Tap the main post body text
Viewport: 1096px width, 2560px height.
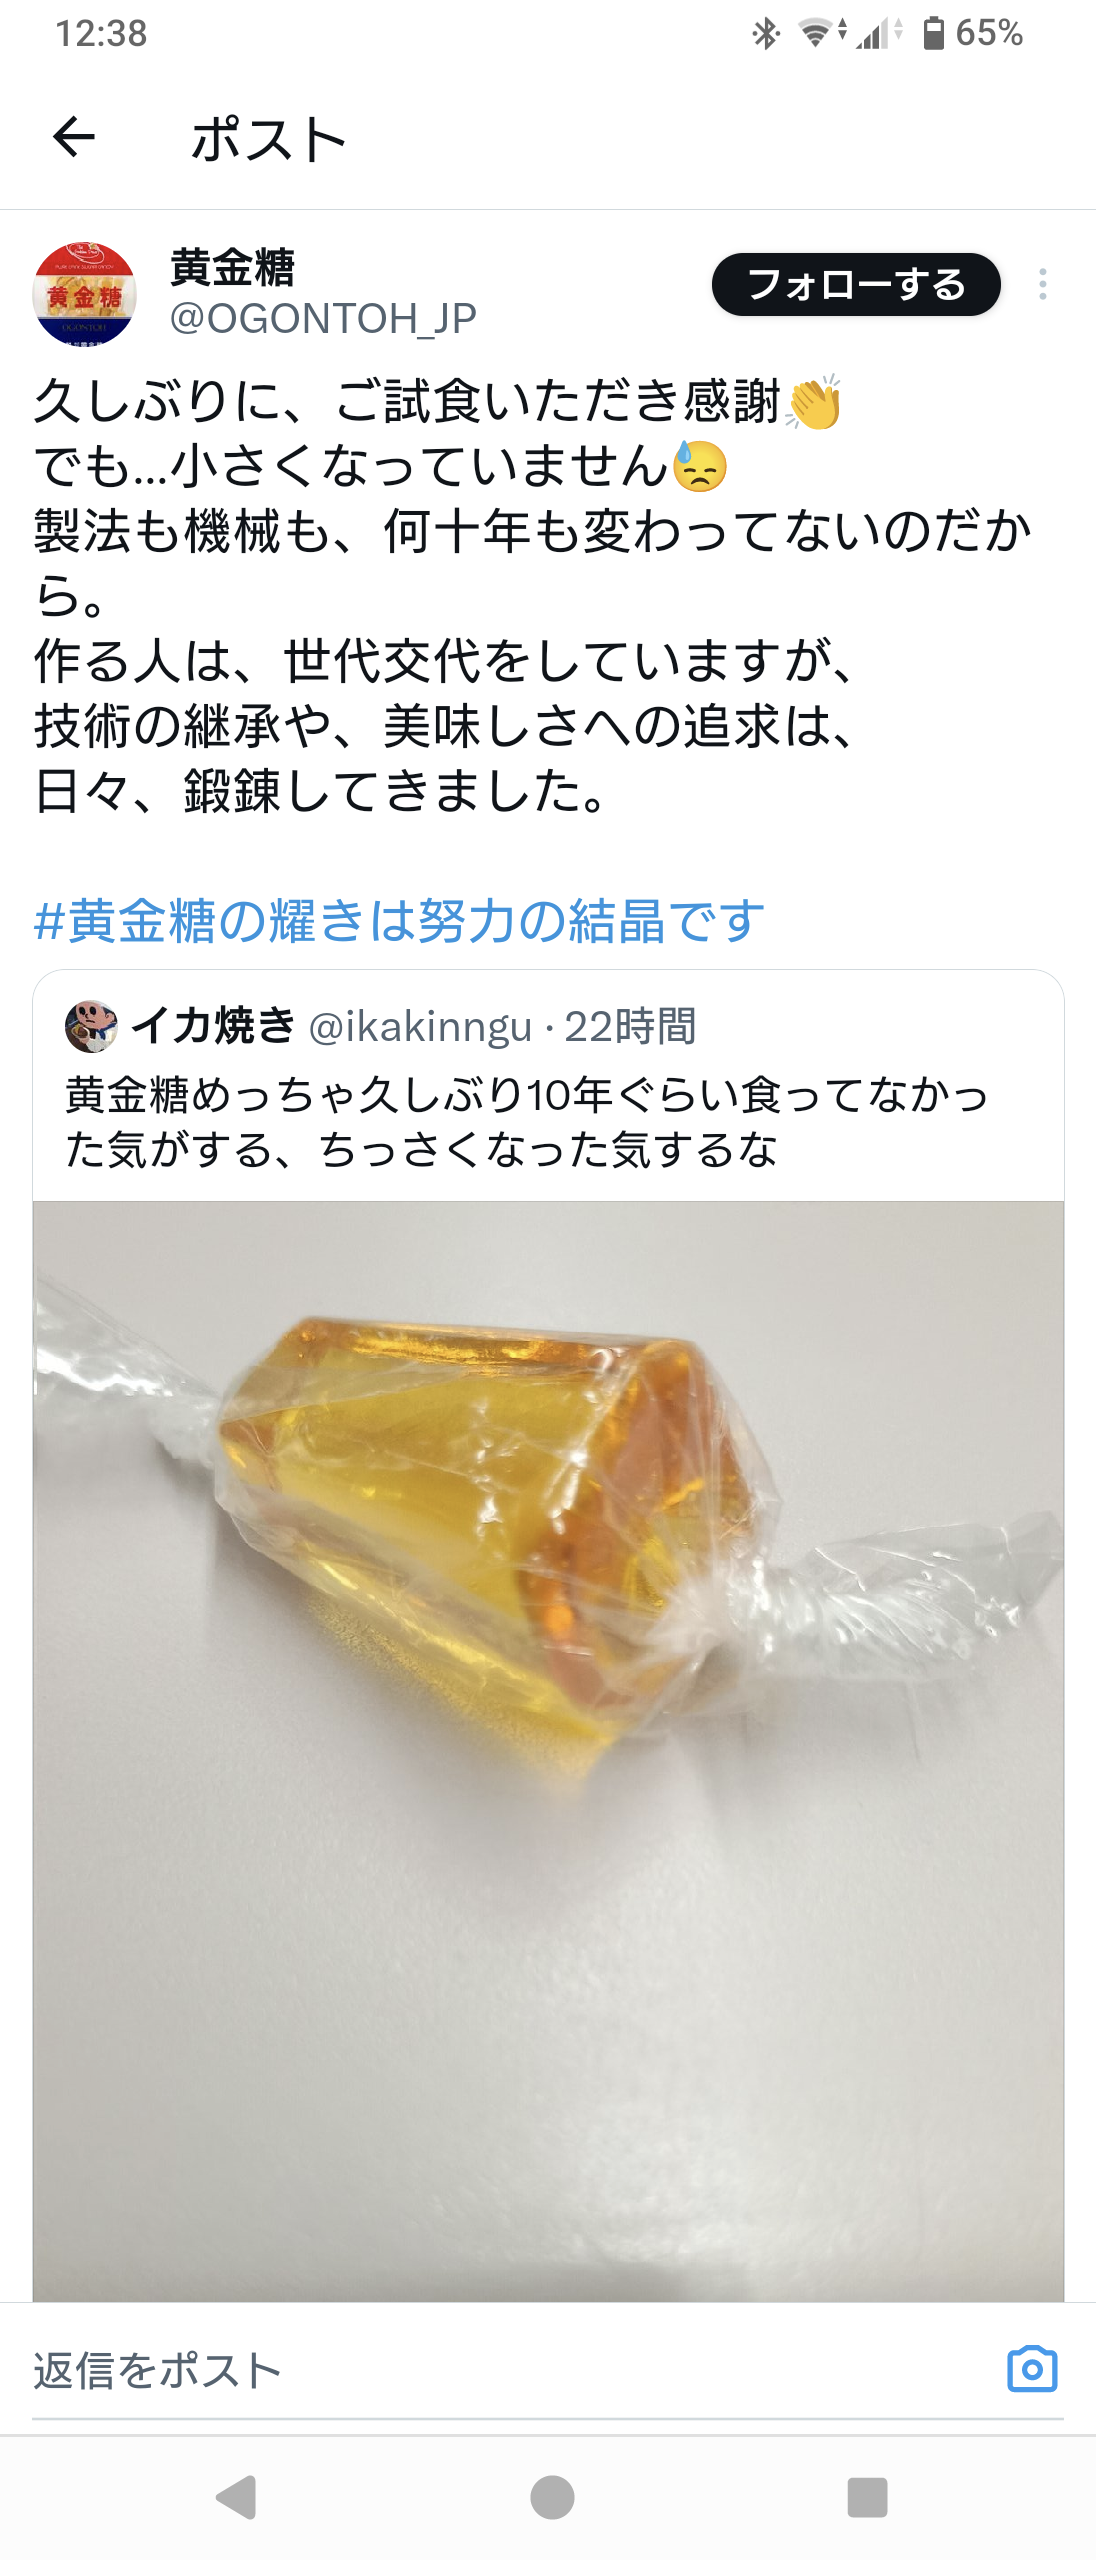pos(532,596)
